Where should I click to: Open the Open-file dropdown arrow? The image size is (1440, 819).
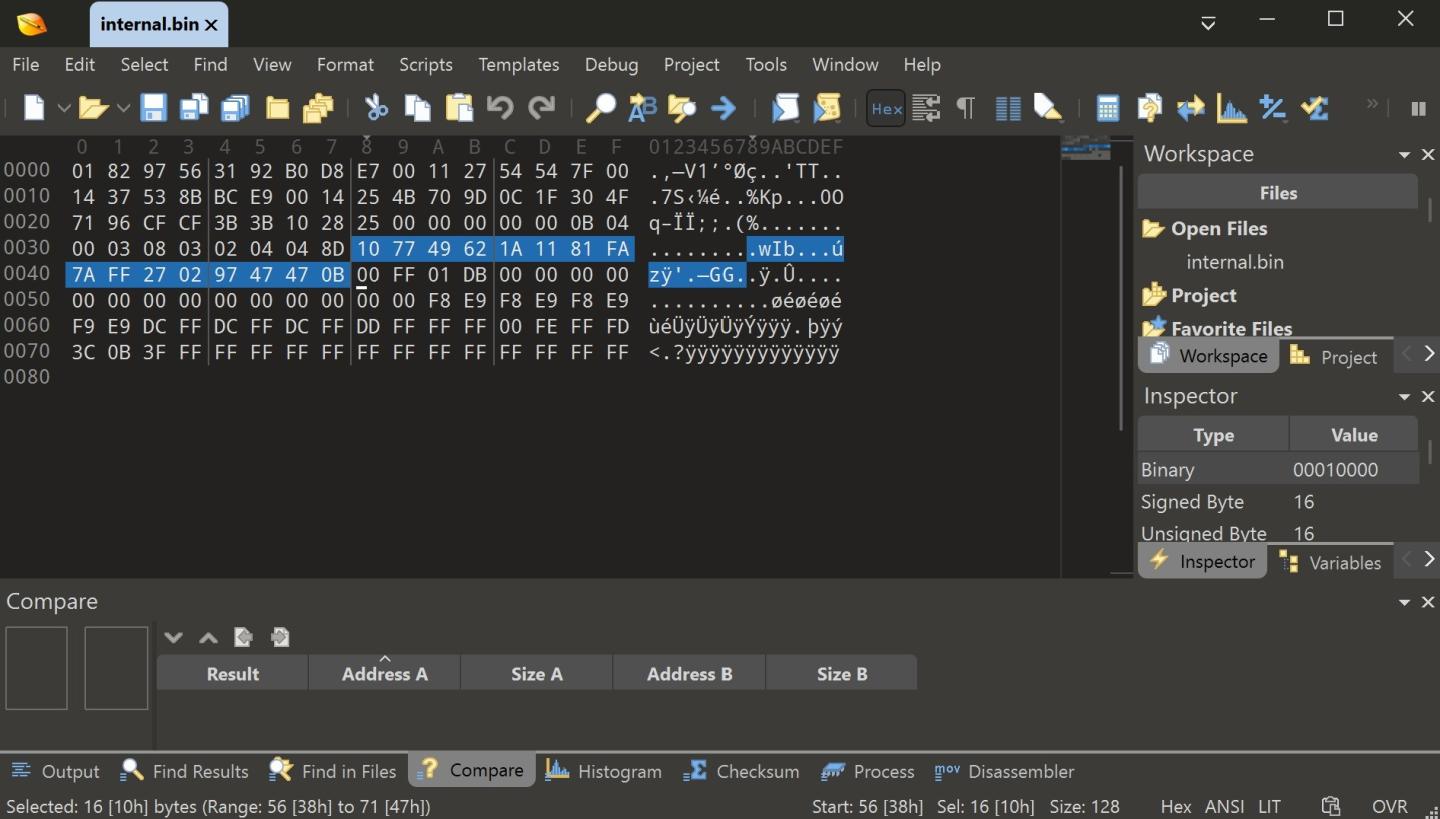pyautogui.click(x=123, y=108)
